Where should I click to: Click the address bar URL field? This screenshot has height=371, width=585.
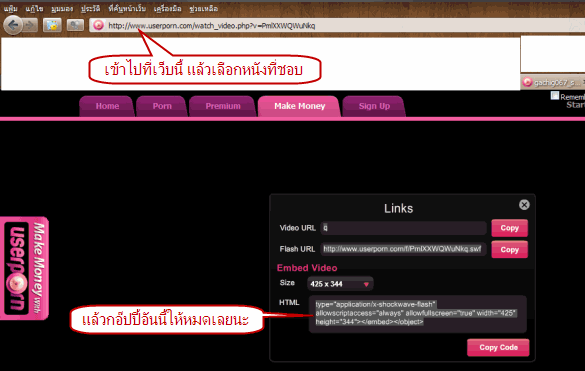pyautogui.click(x=336, y=25)
